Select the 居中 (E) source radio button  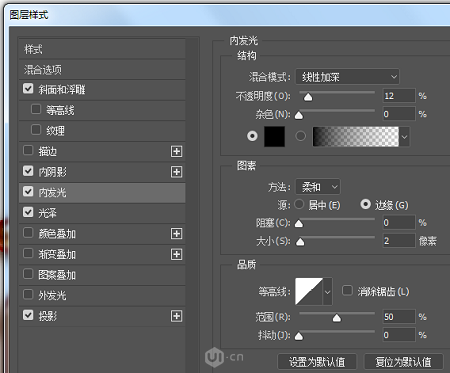(299, 204)
